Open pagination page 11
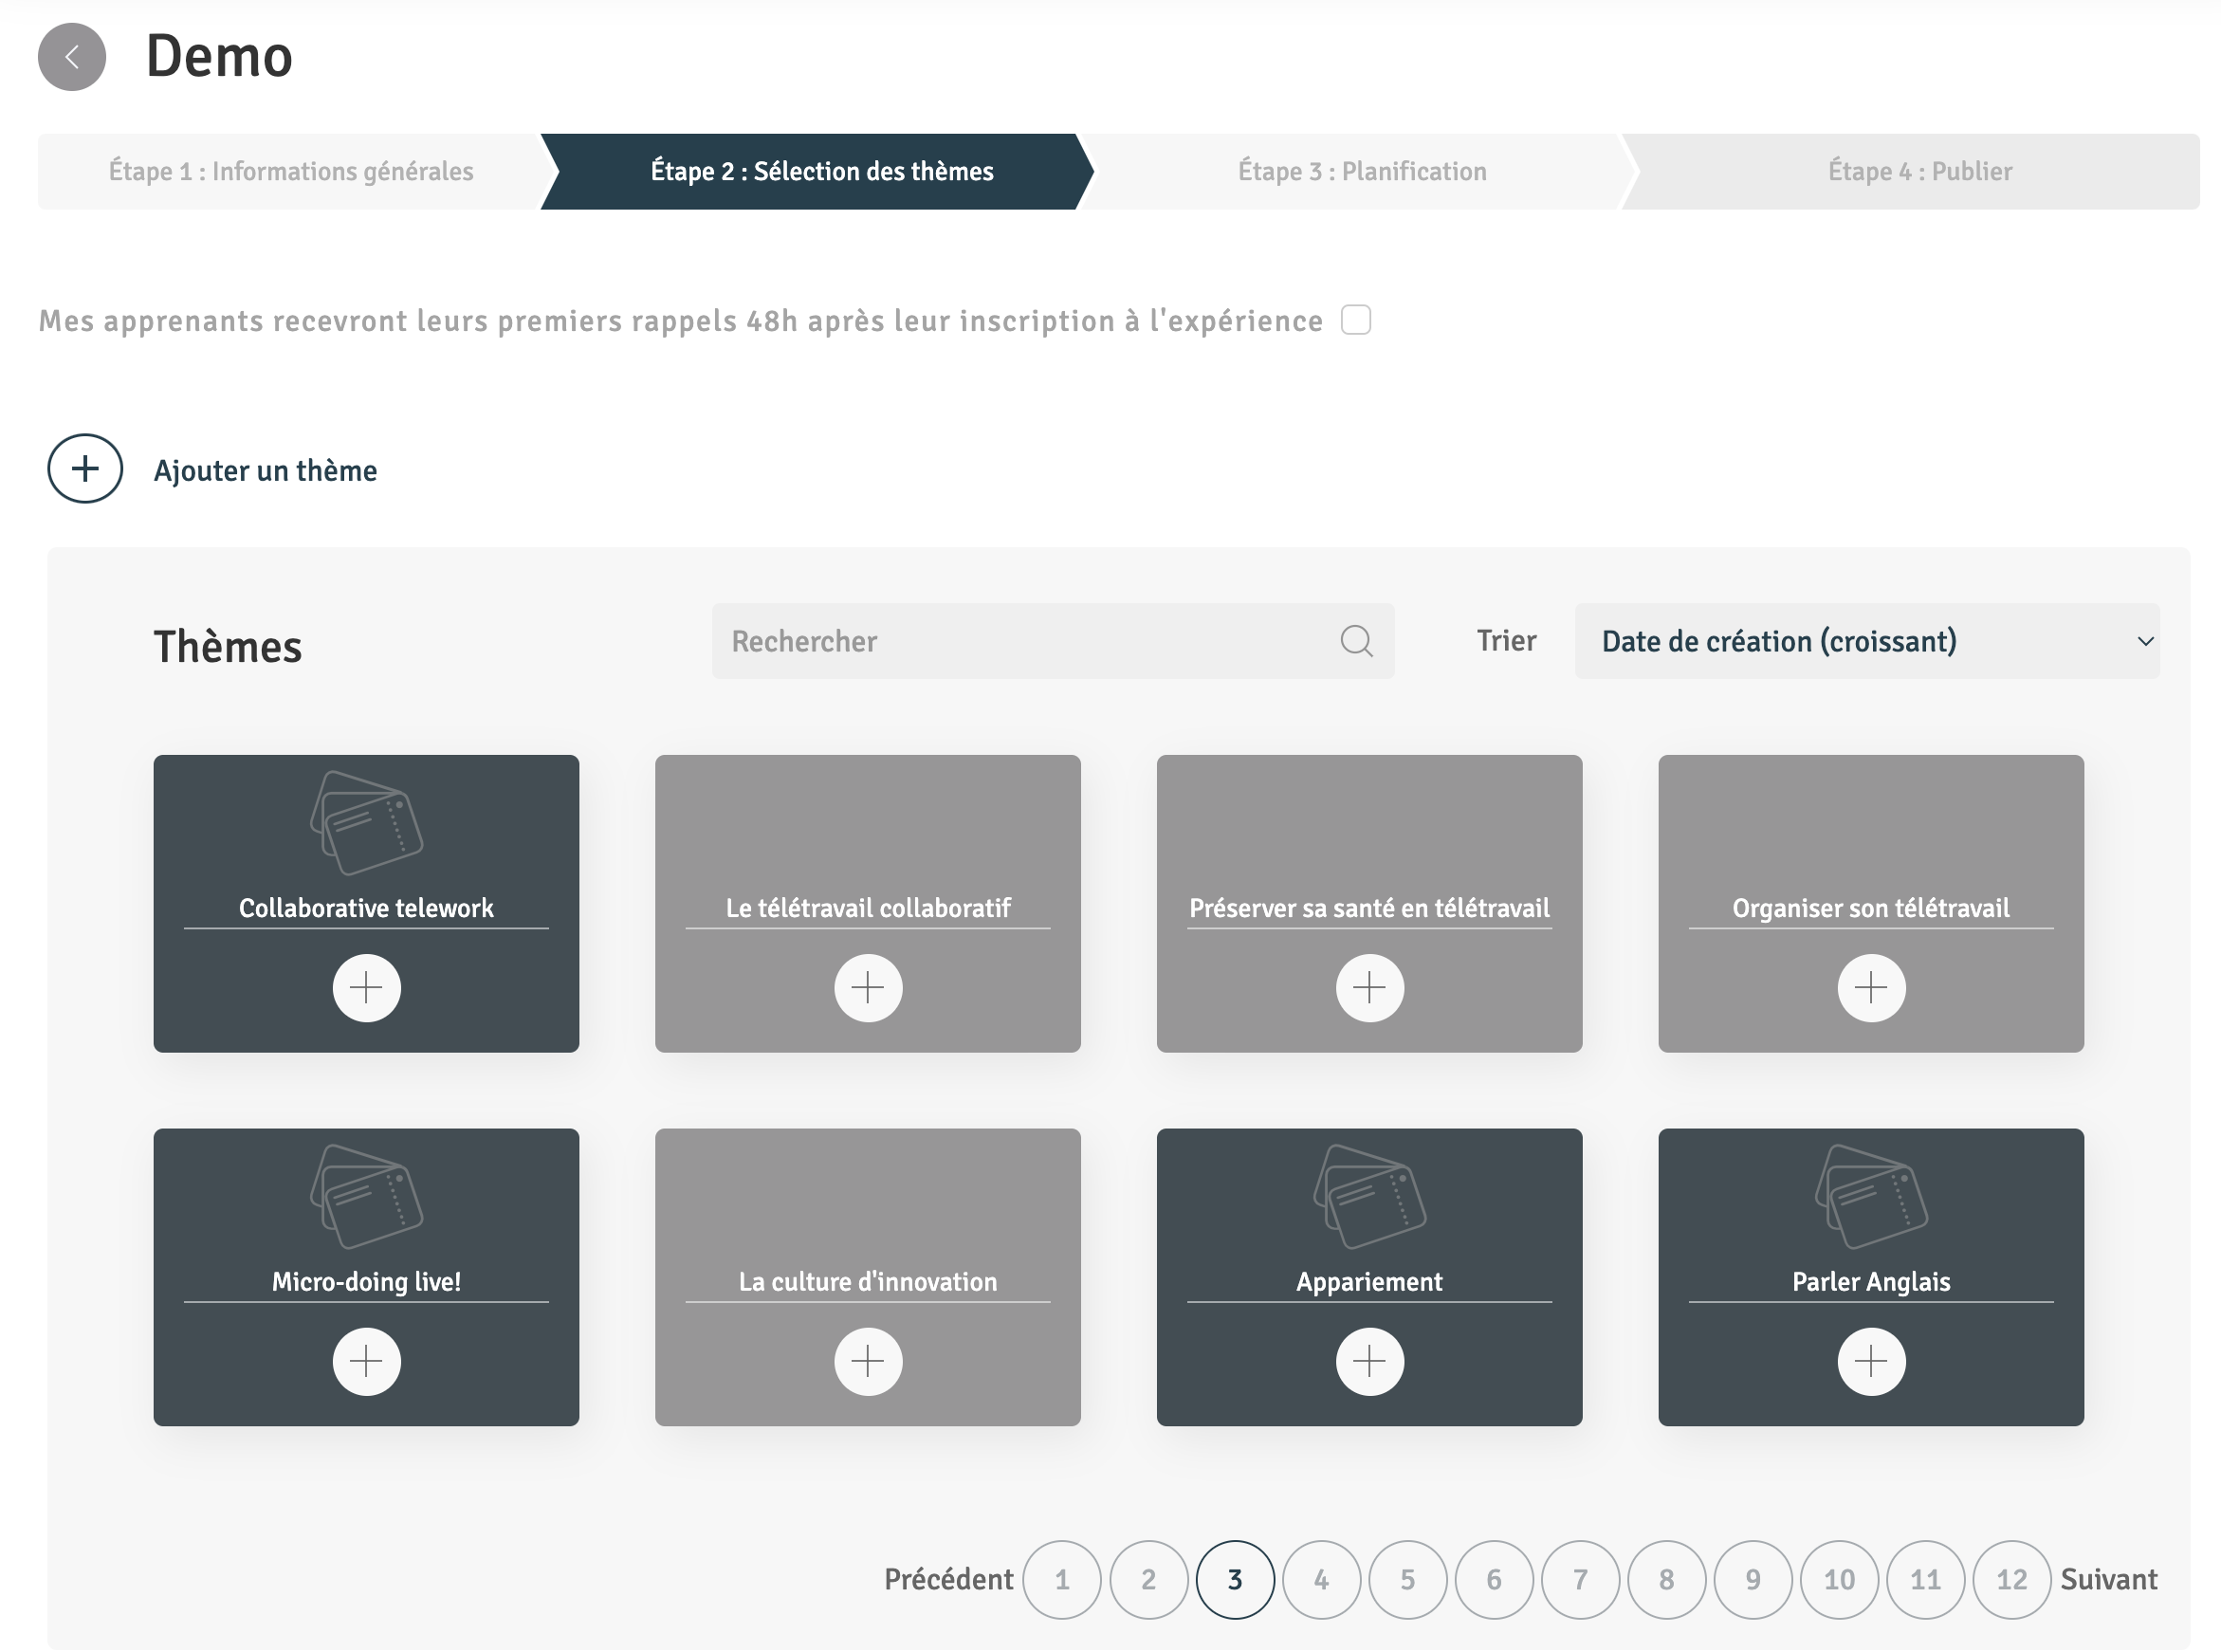Screen dimensions: 2221x1652 click(x=1925, y=1580)
